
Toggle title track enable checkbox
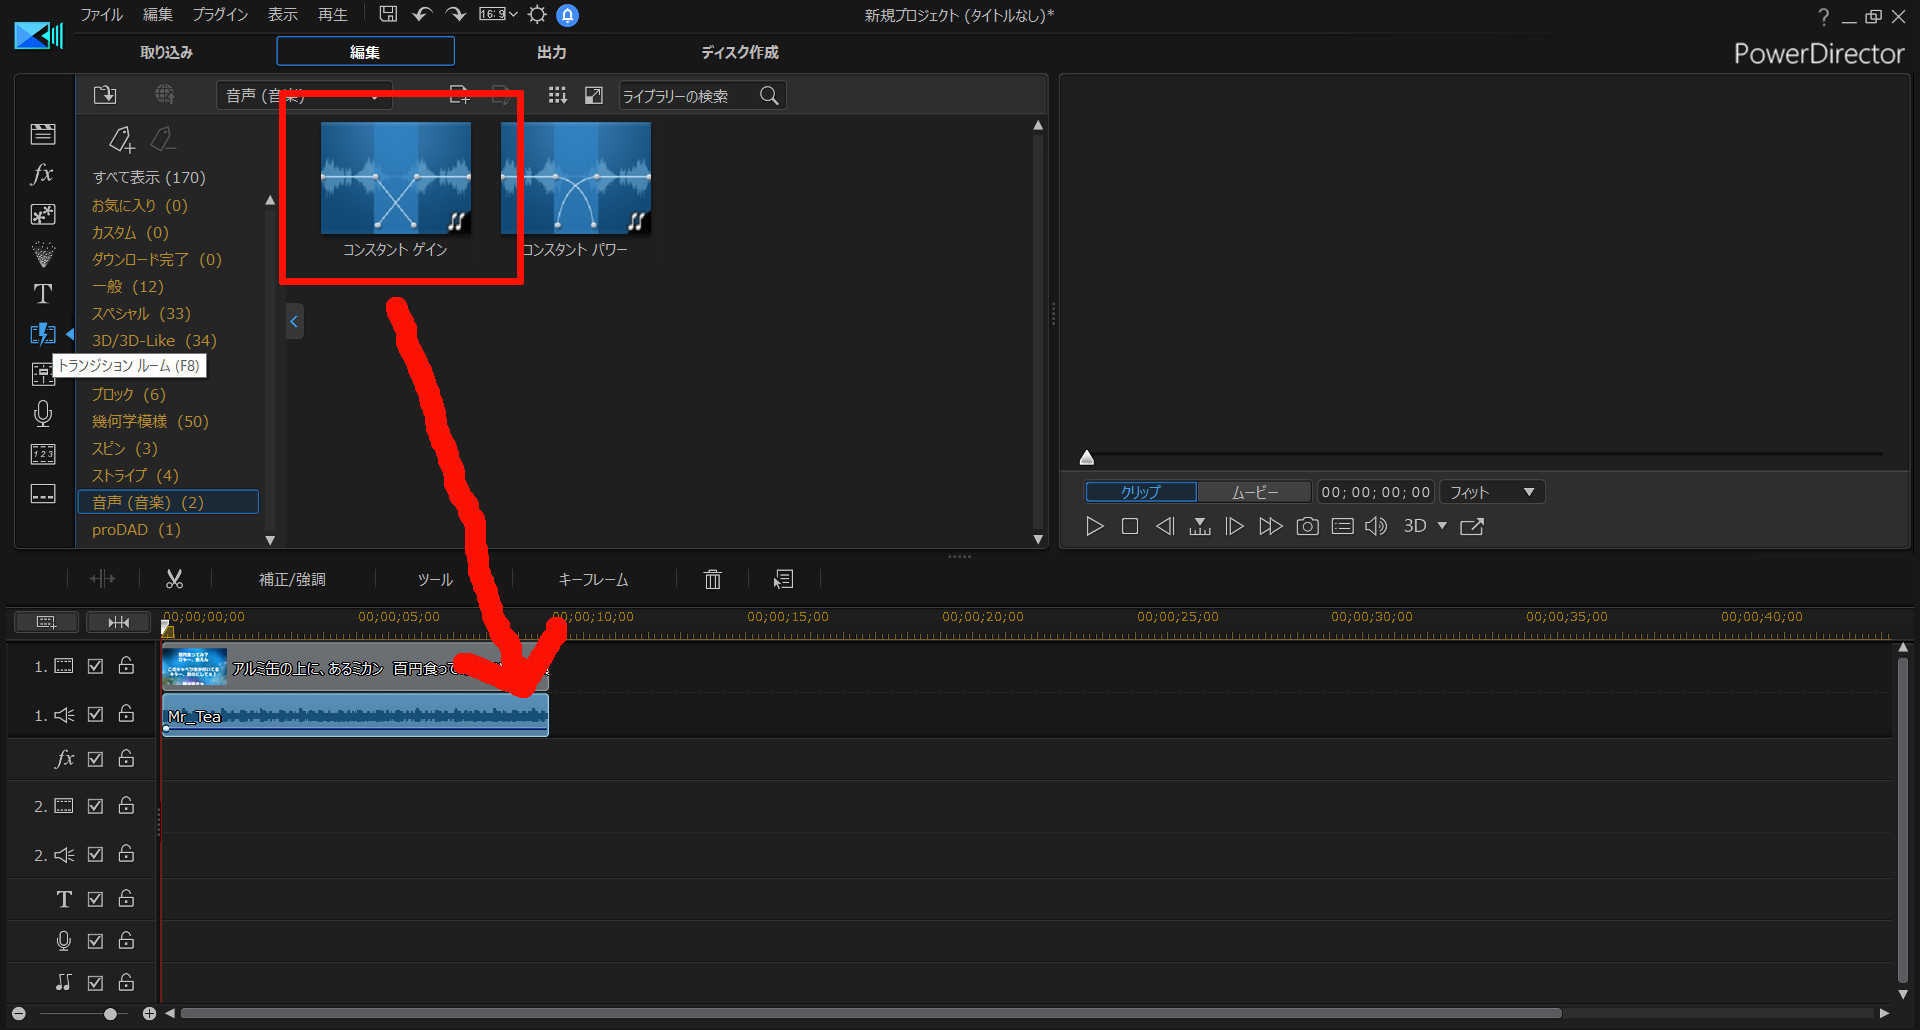coord(95,899)
